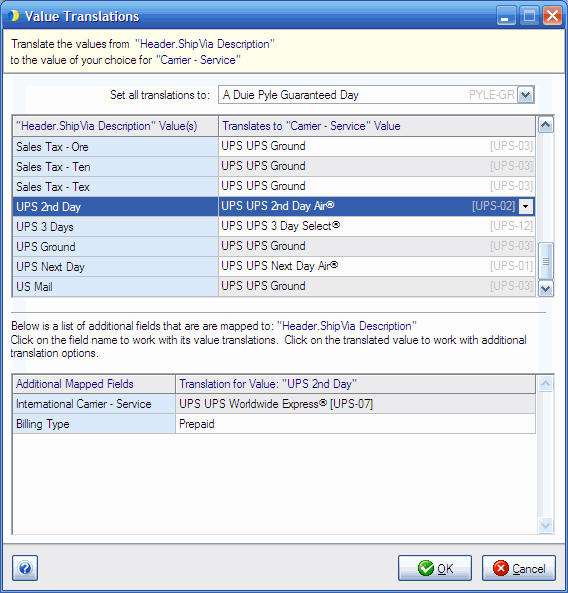Viewport: 568px width, 593px height.
Task: Select the UPS 3 Days row
Action: 115,227
